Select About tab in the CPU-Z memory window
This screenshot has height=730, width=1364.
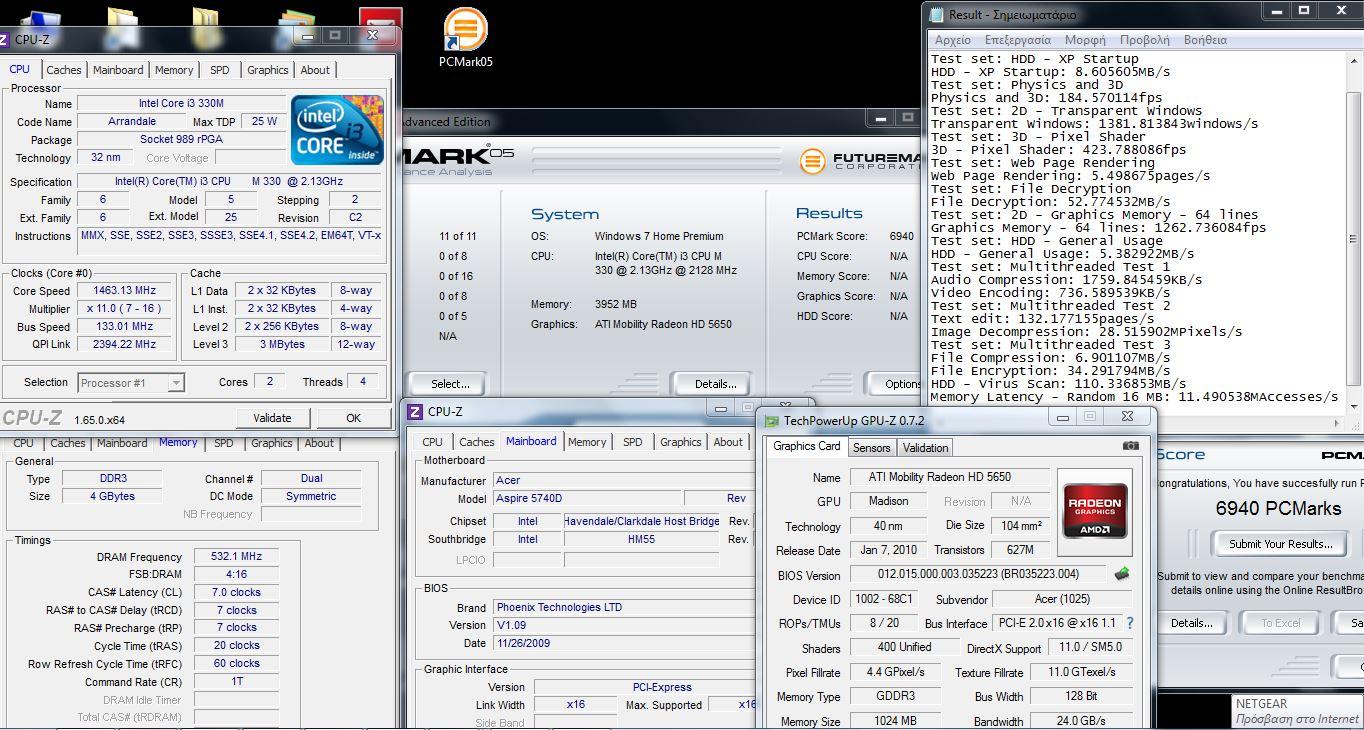tap(319, 443)
